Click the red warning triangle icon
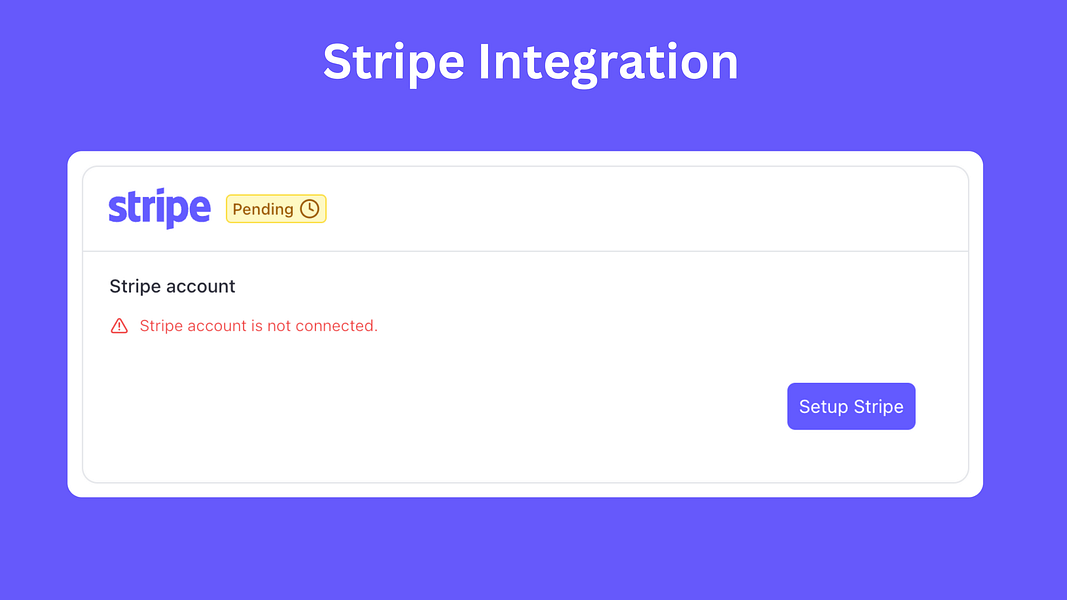 (119, 326)
